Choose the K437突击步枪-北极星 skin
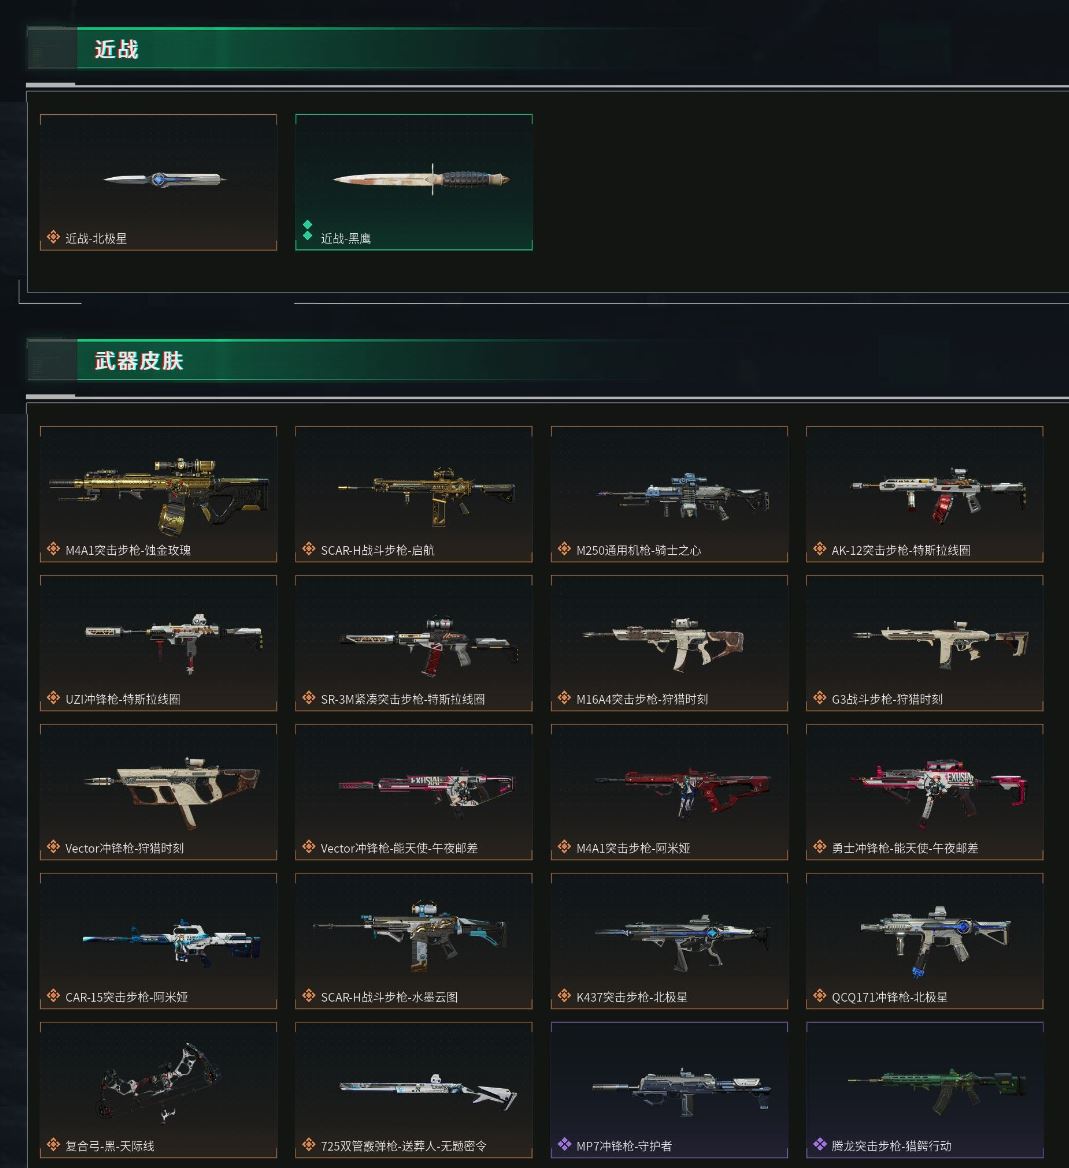The image size is (1069, 1168). (x=669, y=941)
